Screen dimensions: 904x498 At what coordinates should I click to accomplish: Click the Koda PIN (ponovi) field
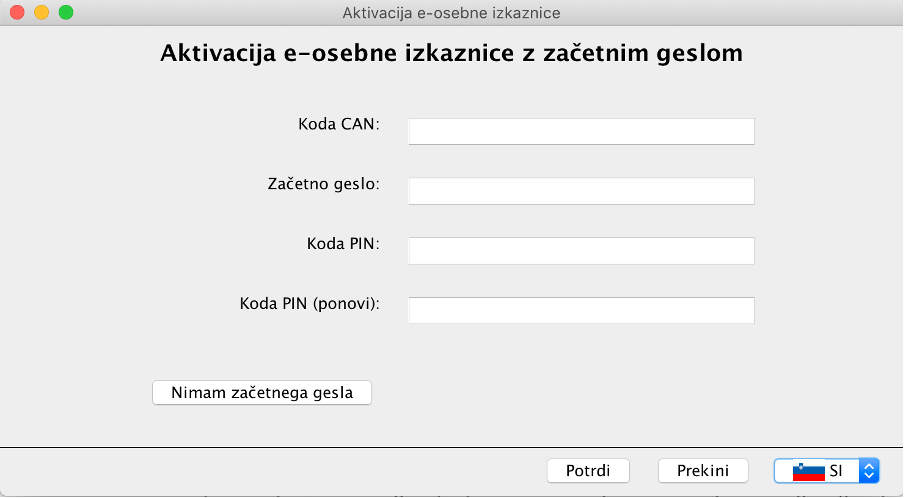point(581,311)
